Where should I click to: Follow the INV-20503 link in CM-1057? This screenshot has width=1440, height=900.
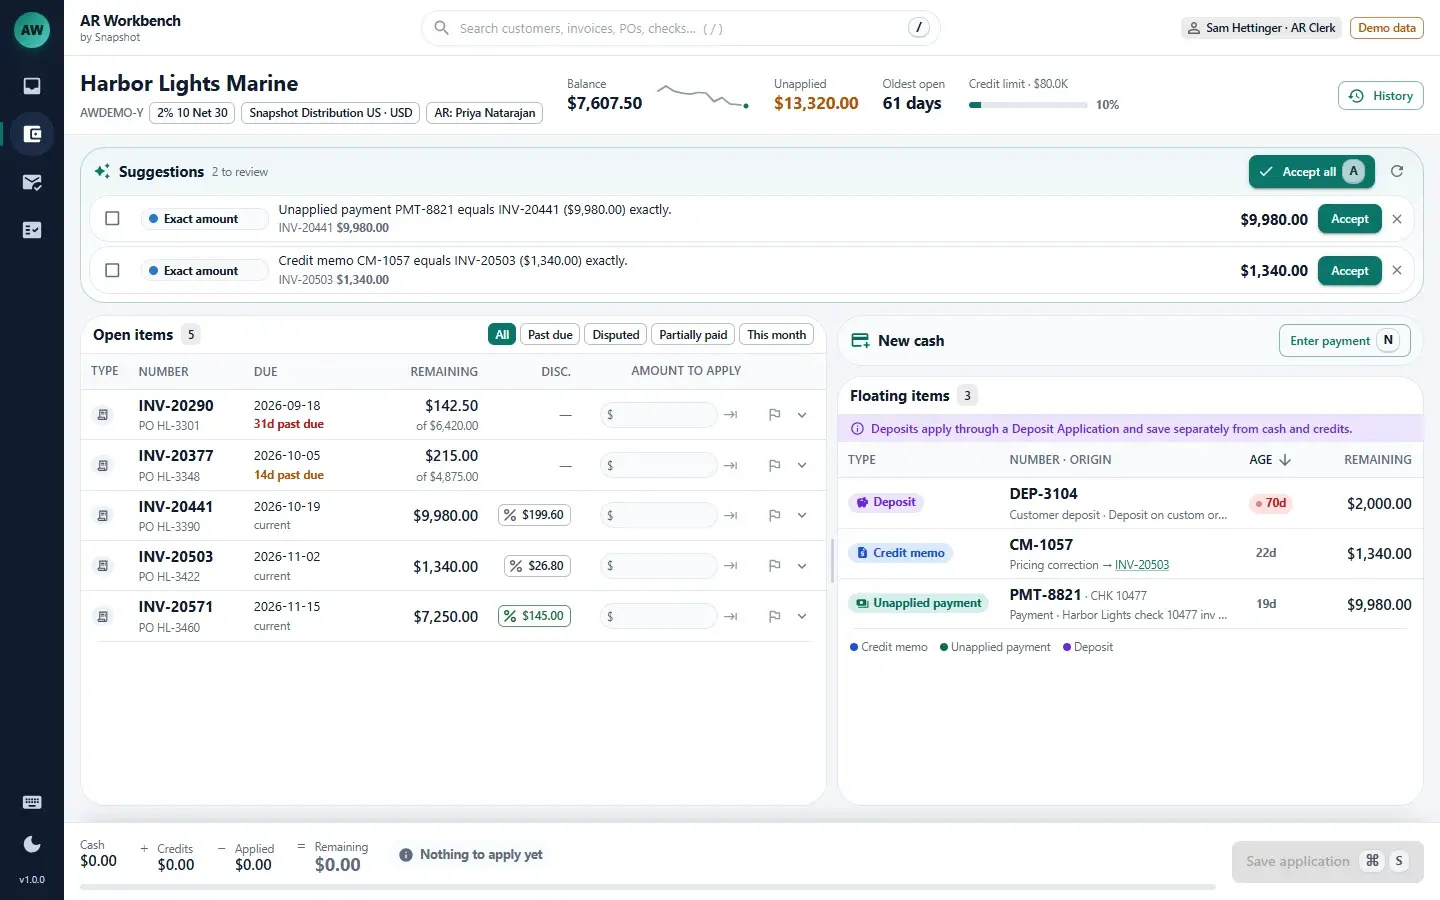coord(1142,565)
